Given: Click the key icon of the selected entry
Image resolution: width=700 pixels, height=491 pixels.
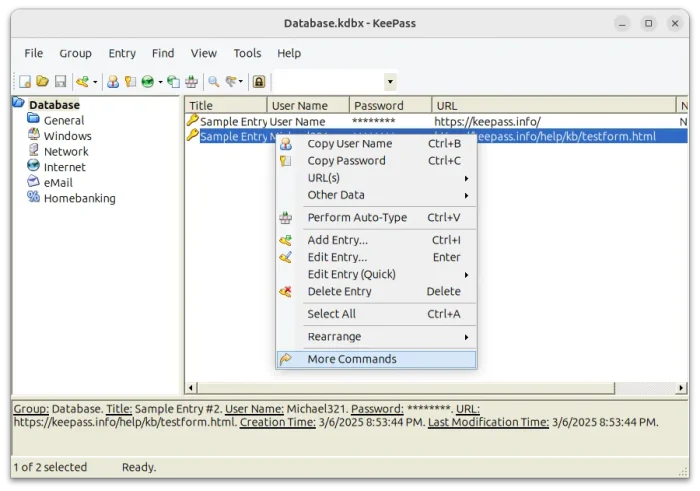Looking at the screenshot, I should (192, 135).
